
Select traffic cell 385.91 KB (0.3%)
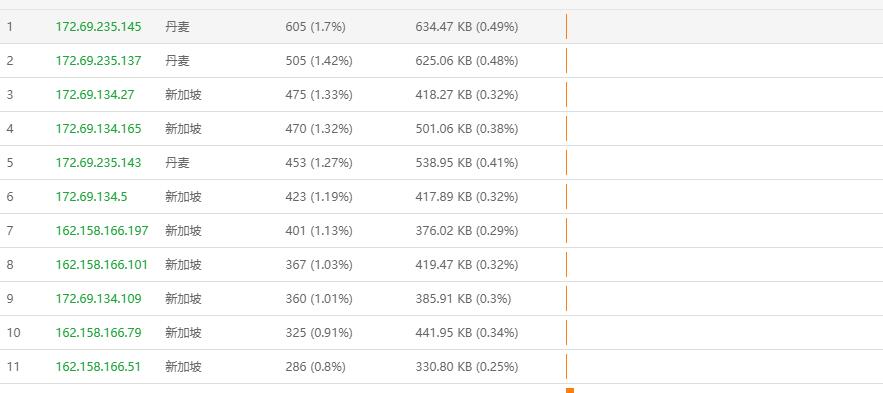pyautogui.click(x=463, y=298)
